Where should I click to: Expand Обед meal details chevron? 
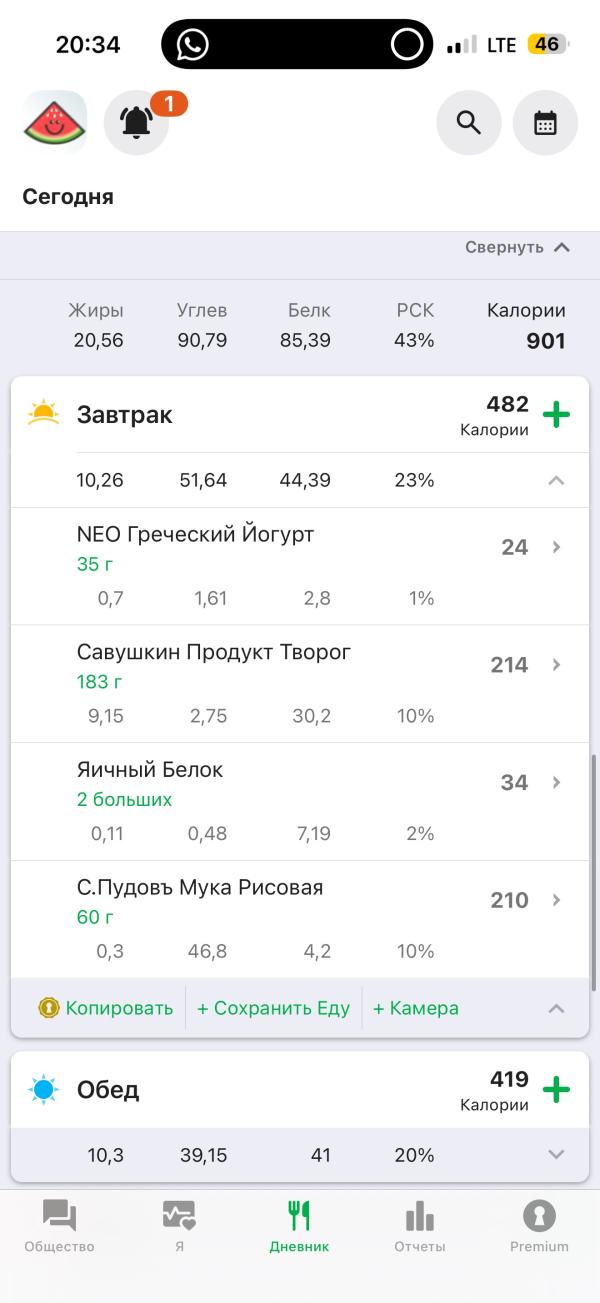click(x=556, y=1155)
